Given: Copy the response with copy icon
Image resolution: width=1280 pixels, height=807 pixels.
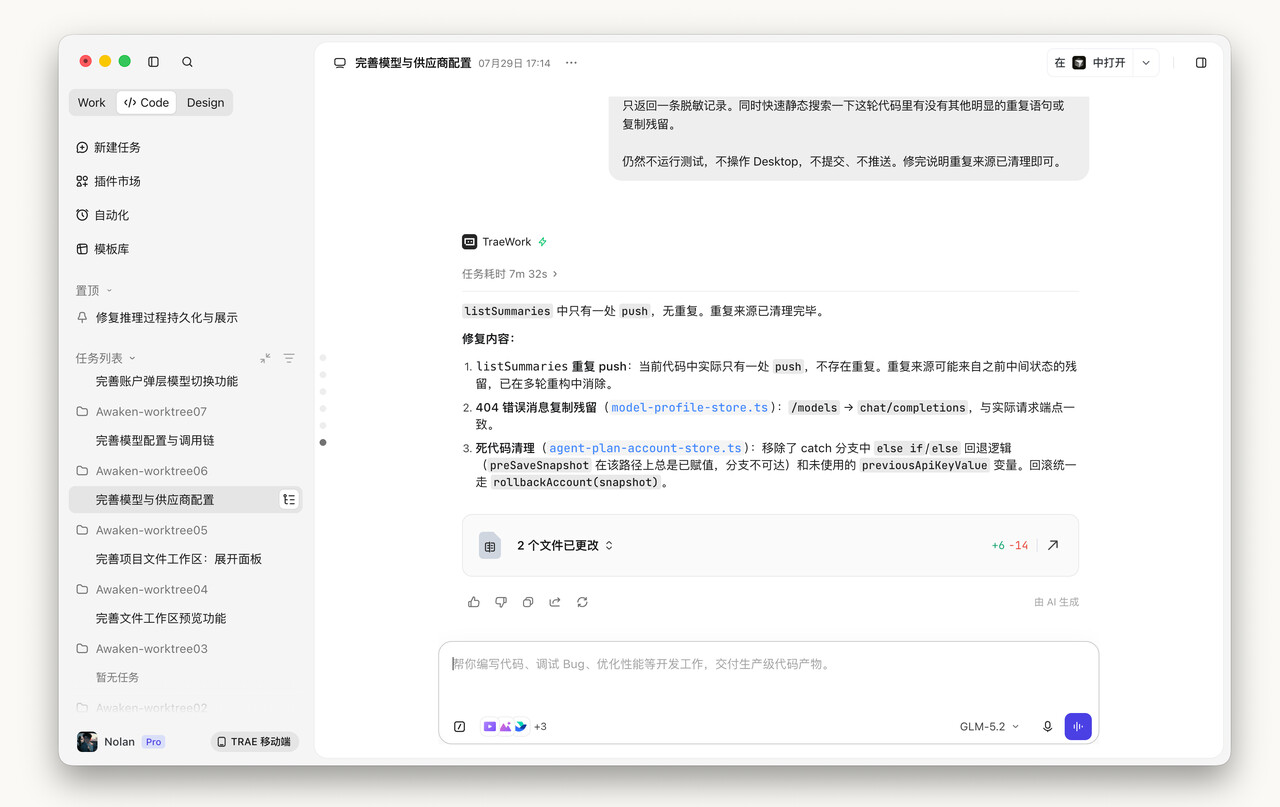Looking at the screenshot, I should [528, 602].
